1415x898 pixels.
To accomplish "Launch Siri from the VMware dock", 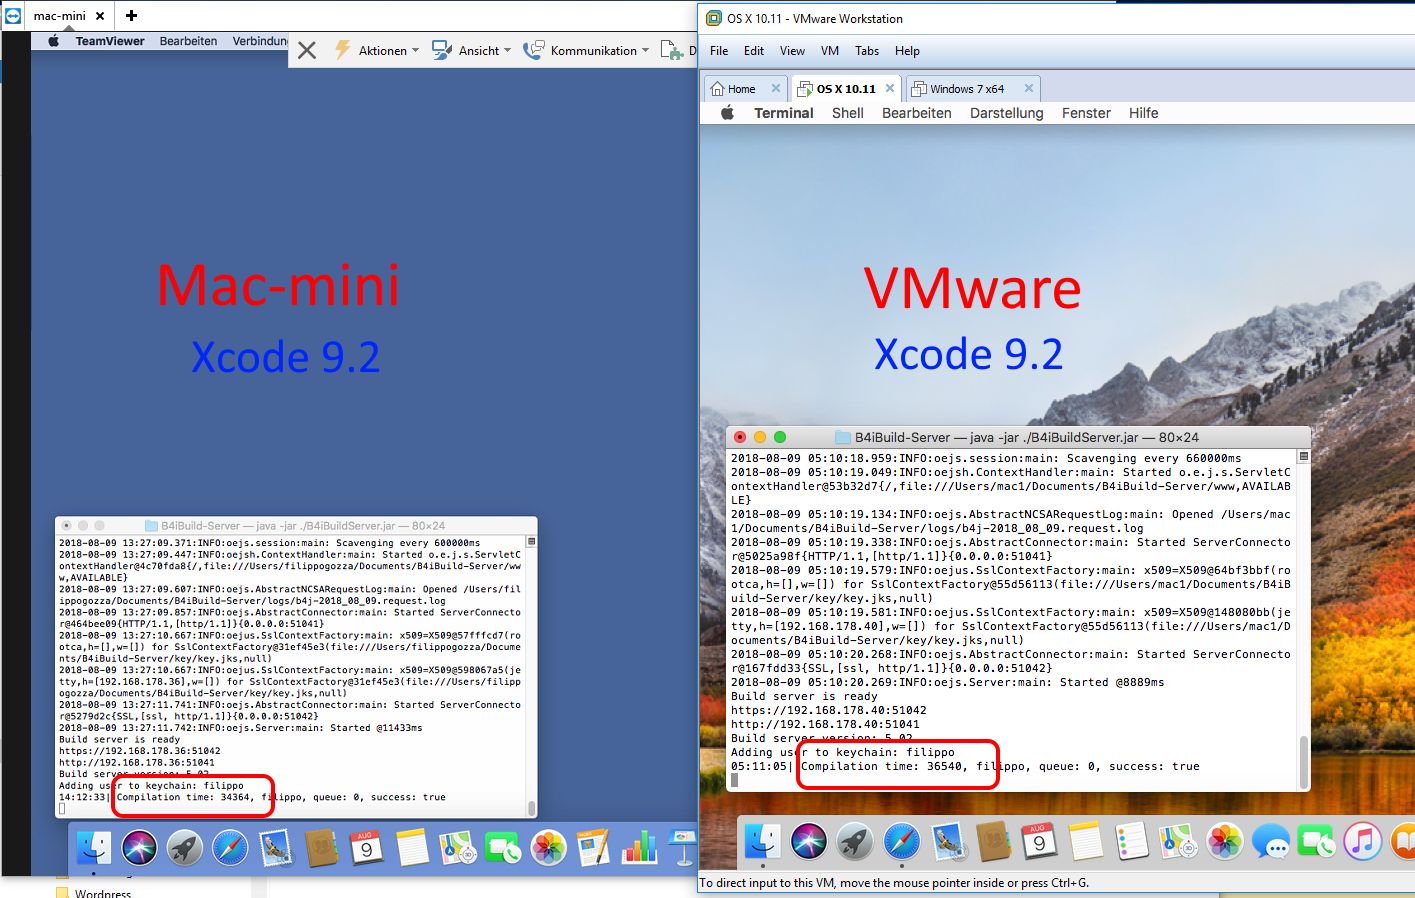I will 809,841.
